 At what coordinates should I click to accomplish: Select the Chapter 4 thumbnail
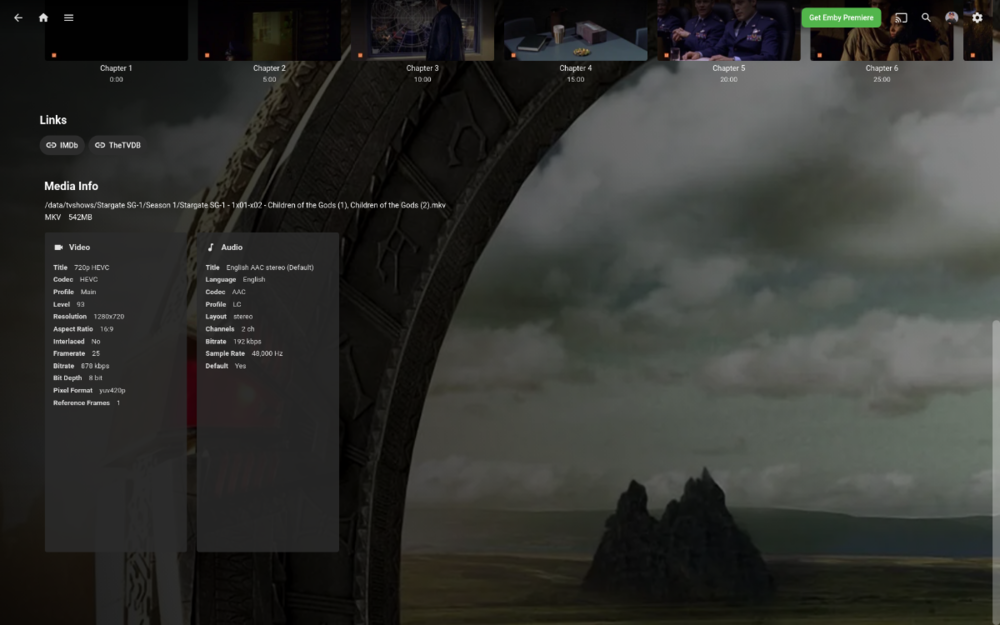pyautogui.click(x=575, y=29)
